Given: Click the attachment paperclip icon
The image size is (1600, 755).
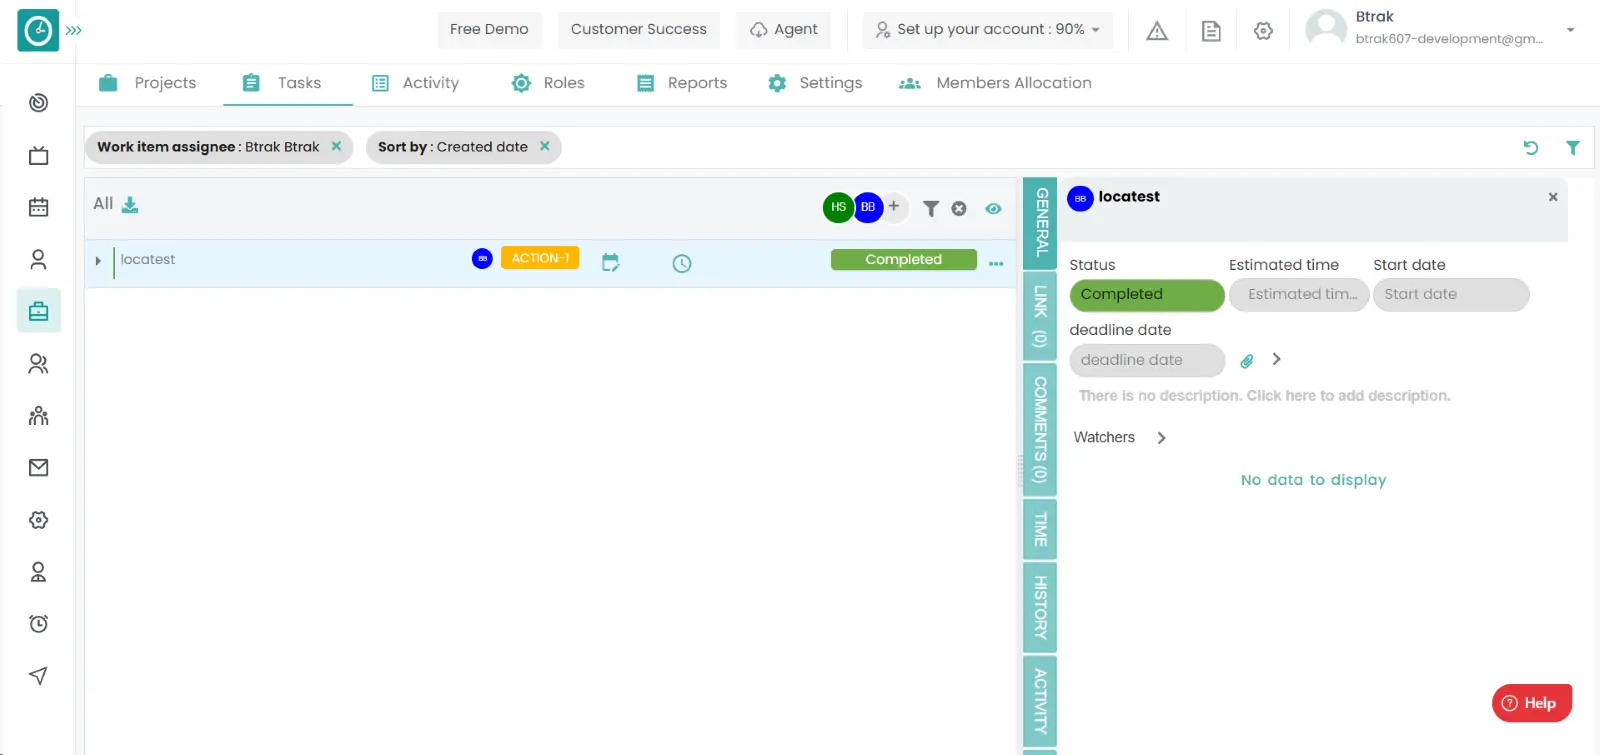Looking at the screenshot, I should [1247, 361].
